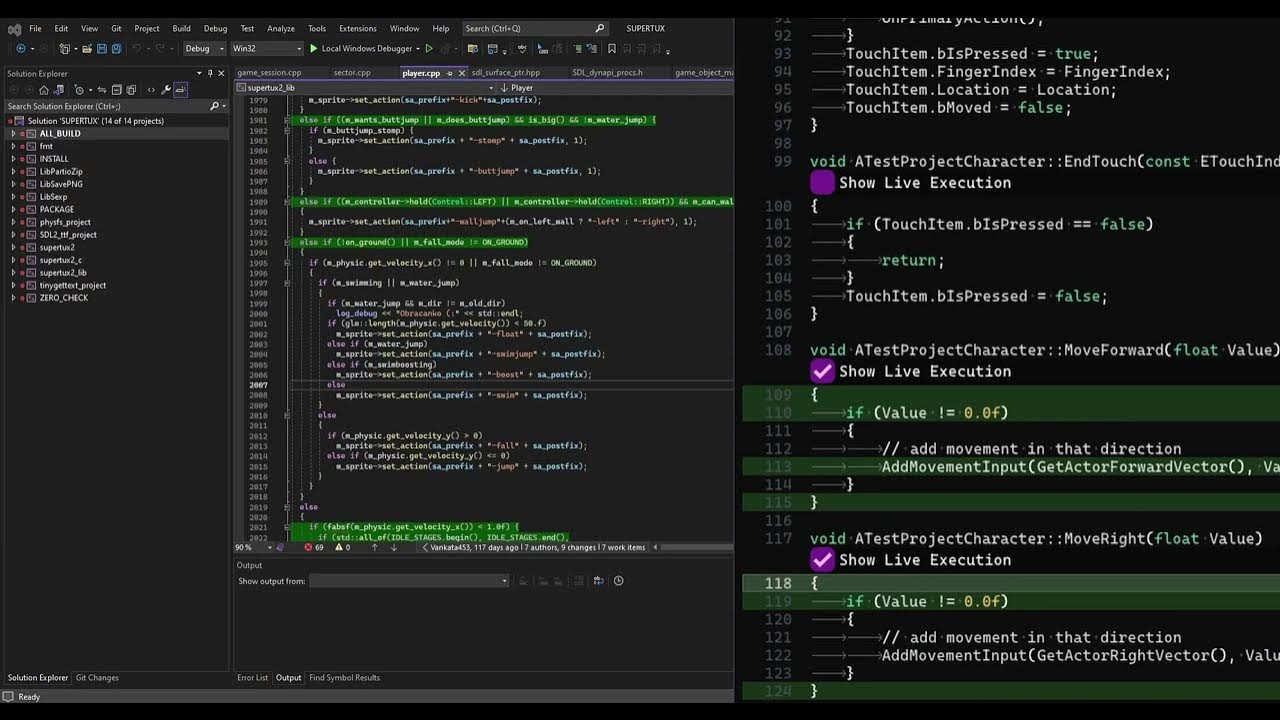
Task: Click the red error count icon
Action: [308, 547]
